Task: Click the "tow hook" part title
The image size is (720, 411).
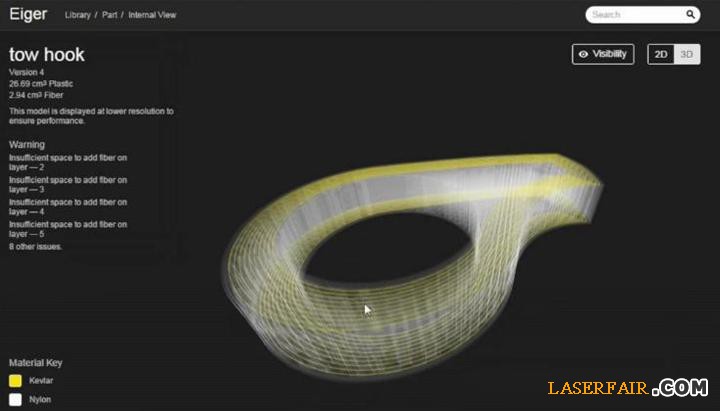Action: tap(47, 54)
